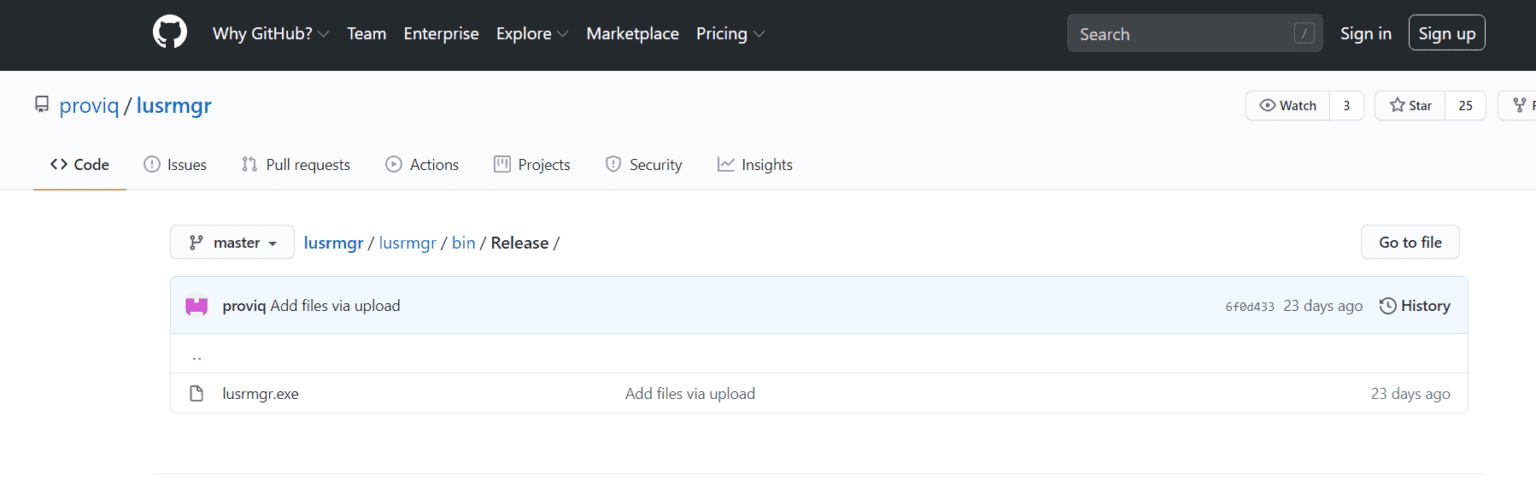Viewport: 1536px width, 481px height.
Task: Open the Pull requests tab
Action: 296,165
